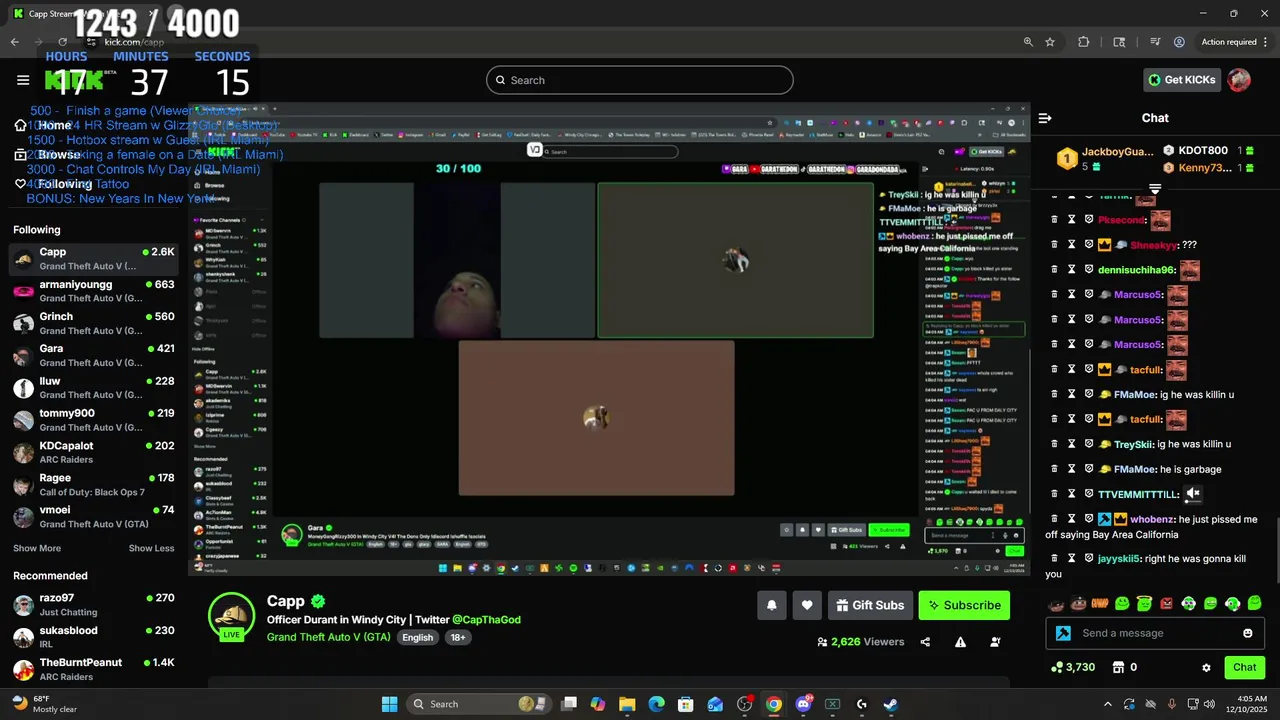Click jayyskii5 username in chat
The height and width of the screenshot is (720, 1280).
coord(1119,559)
